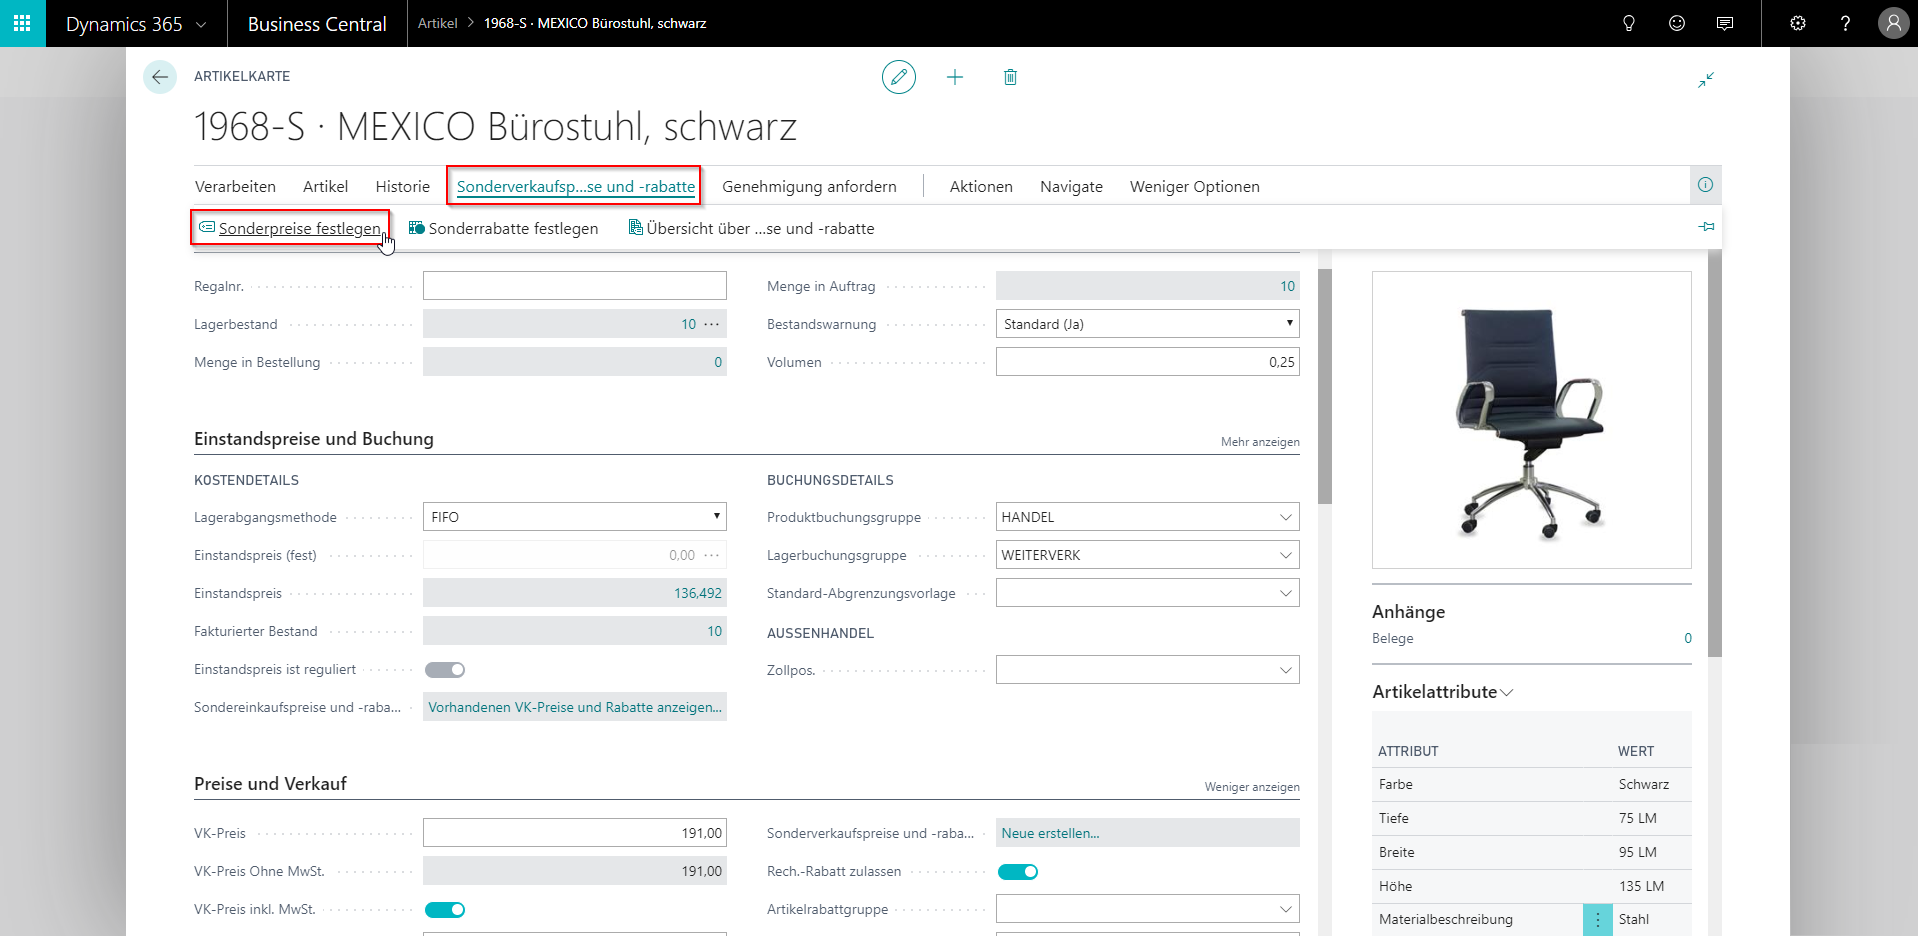1918x936 pixels.
Task: Click the Preise und Verkauf heading
Action: 270,784
